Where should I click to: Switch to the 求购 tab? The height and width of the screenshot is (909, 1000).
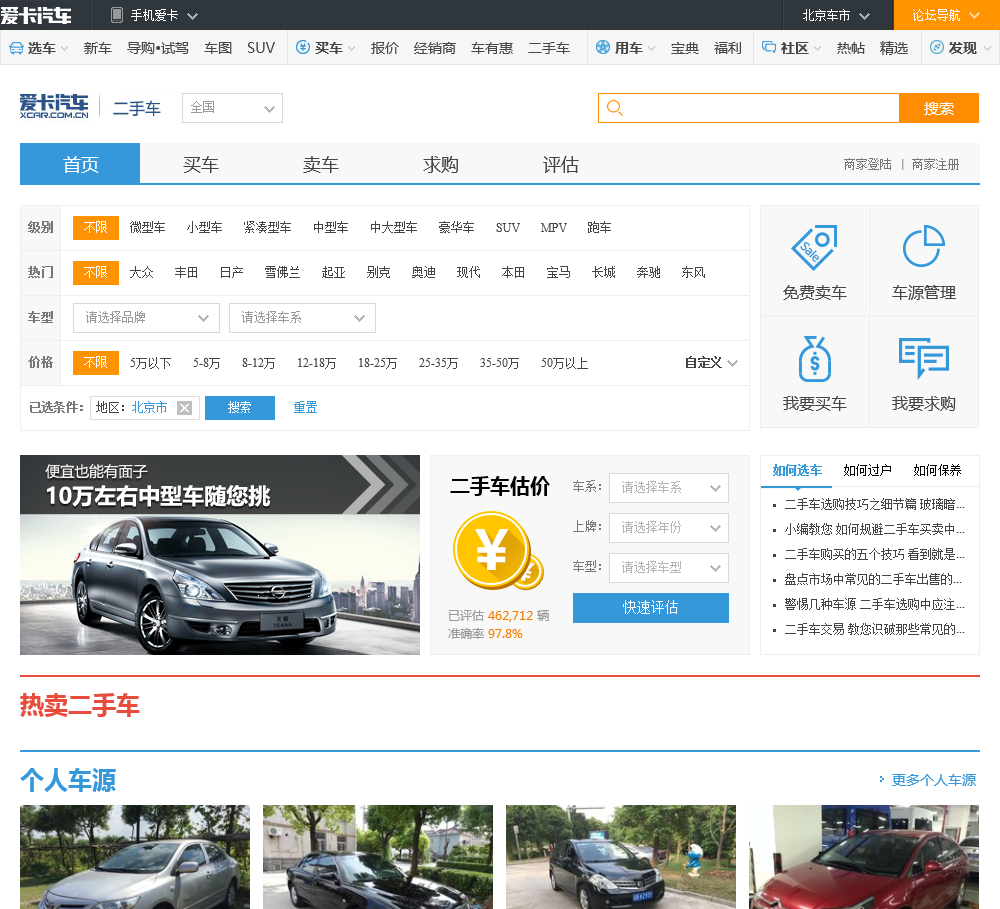point(441,165)
